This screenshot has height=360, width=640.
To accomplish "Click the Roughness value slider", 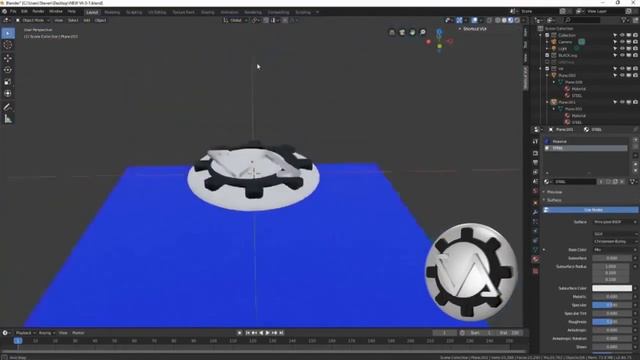I will 612,322.
